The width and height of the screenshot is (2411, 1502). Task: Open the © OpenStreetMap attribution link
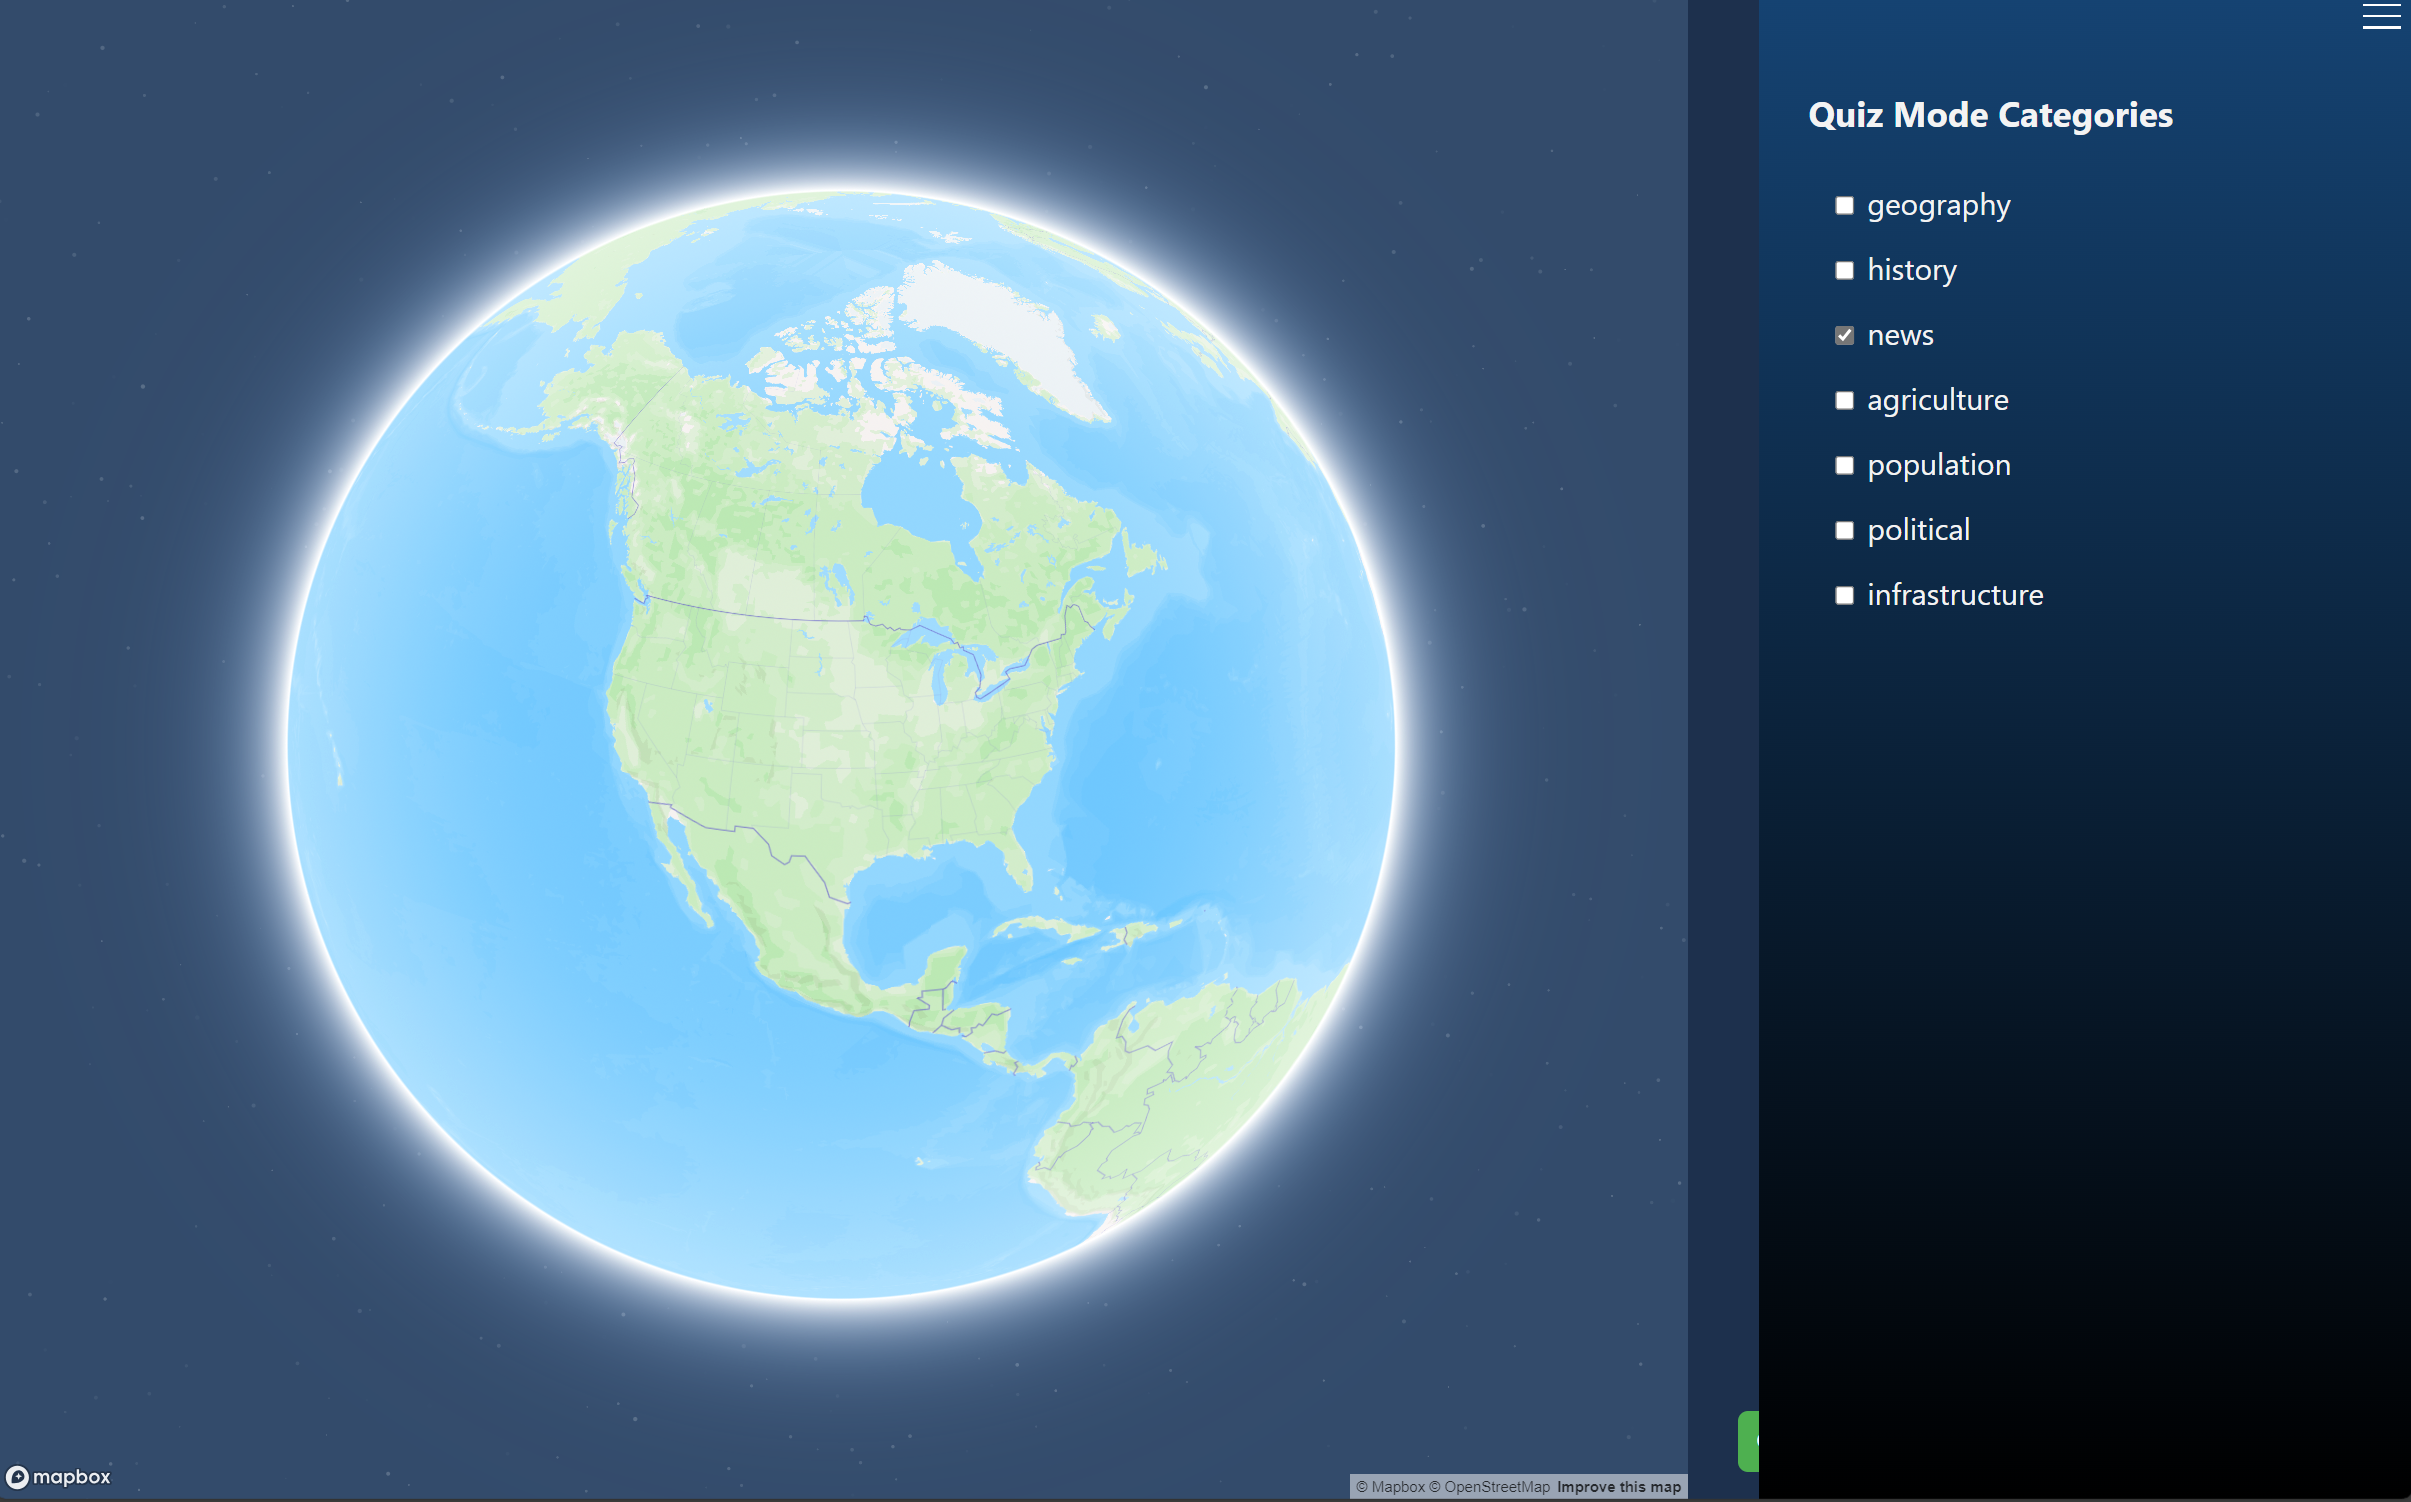1489,1487
